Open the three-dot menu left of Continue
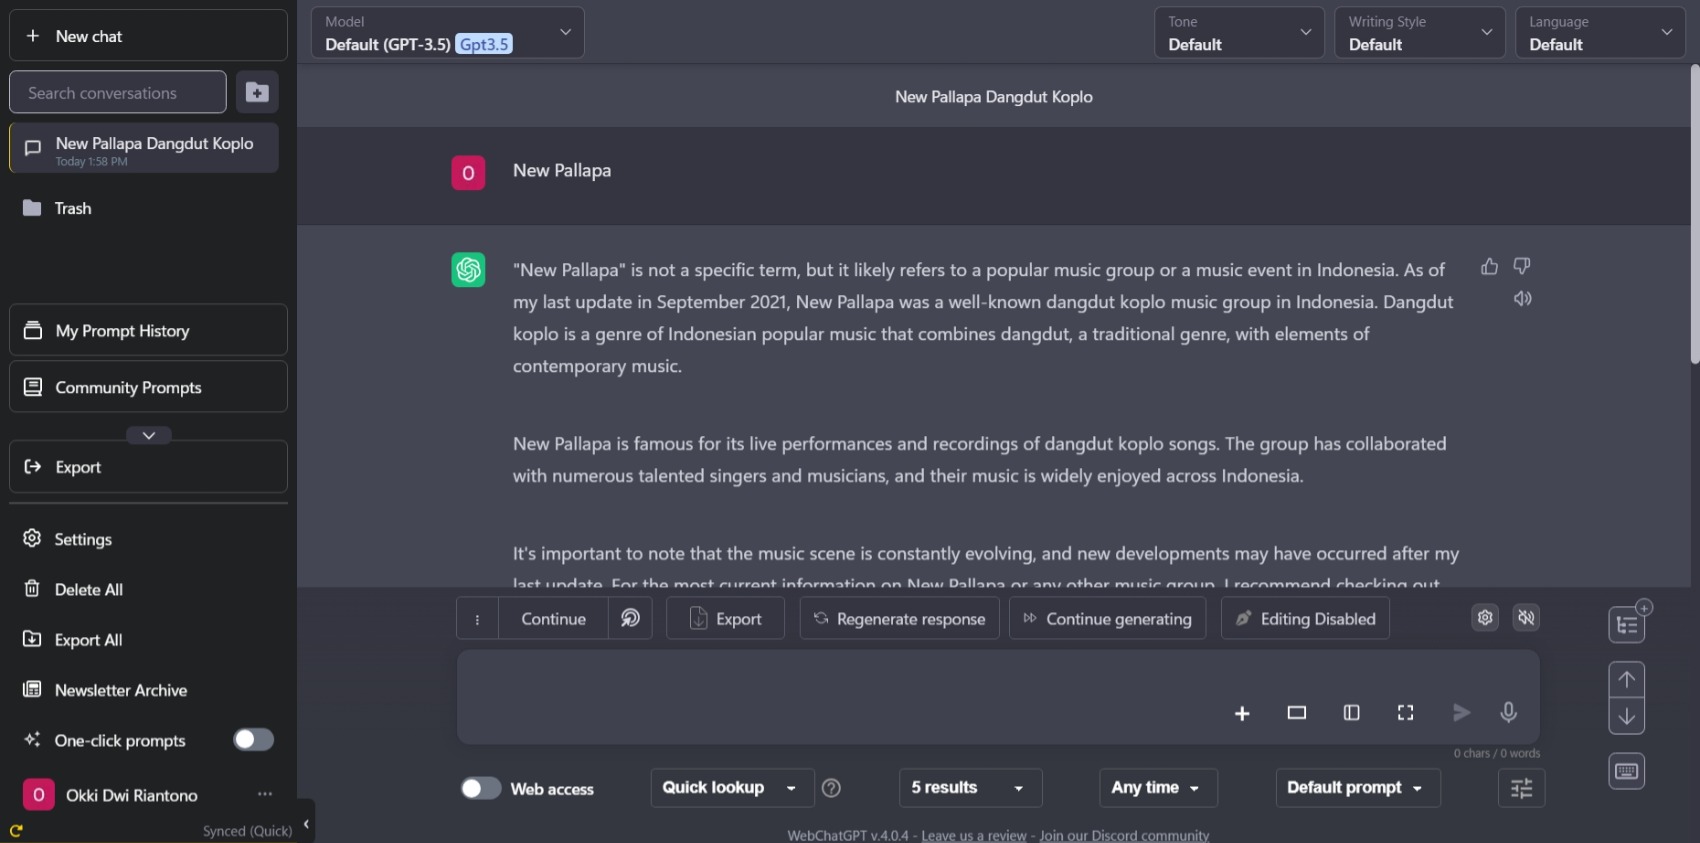Image resolution: width=1700 pixels, height=843 pixels. [x=477, y=619]
